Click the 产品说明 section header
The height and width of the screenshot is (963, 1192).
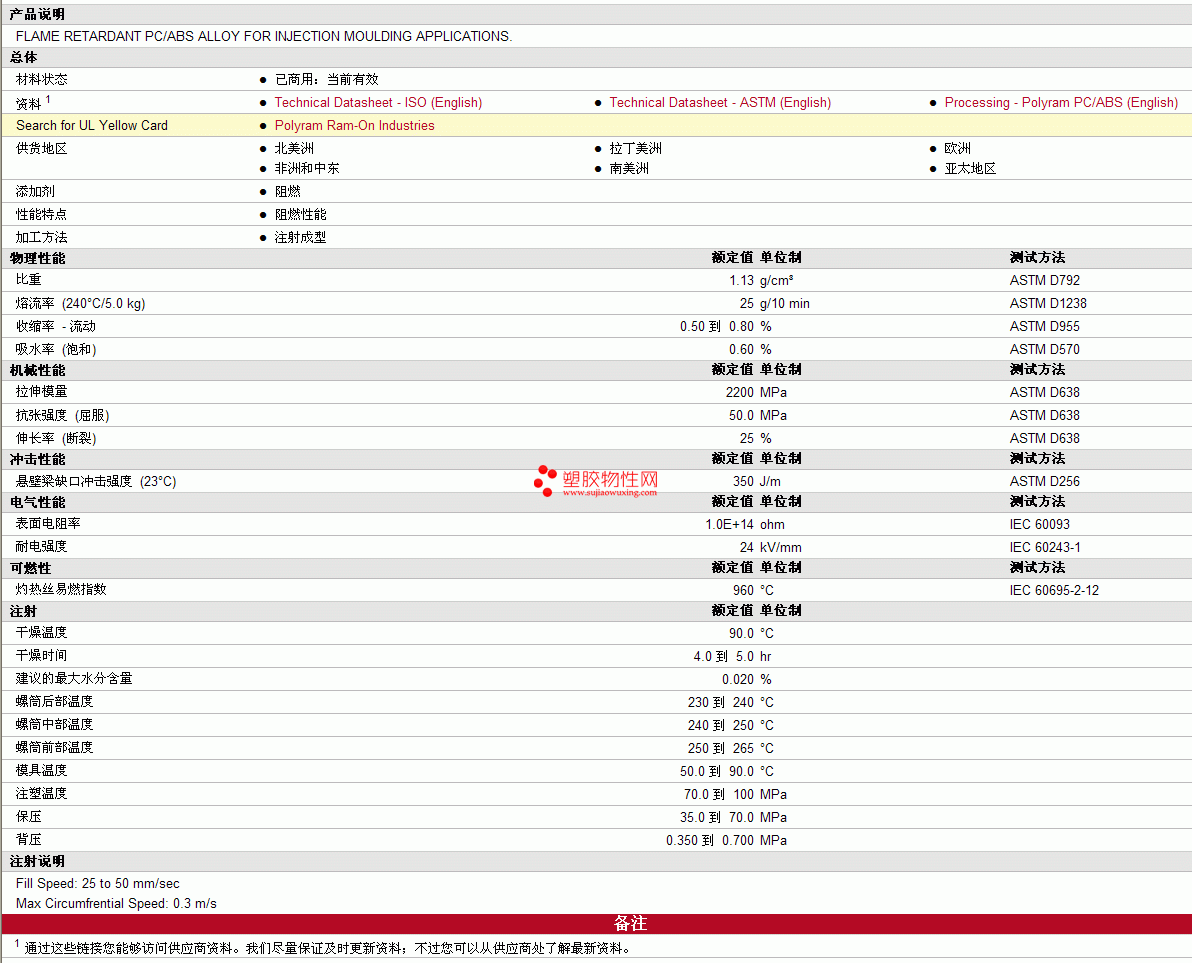37,14
